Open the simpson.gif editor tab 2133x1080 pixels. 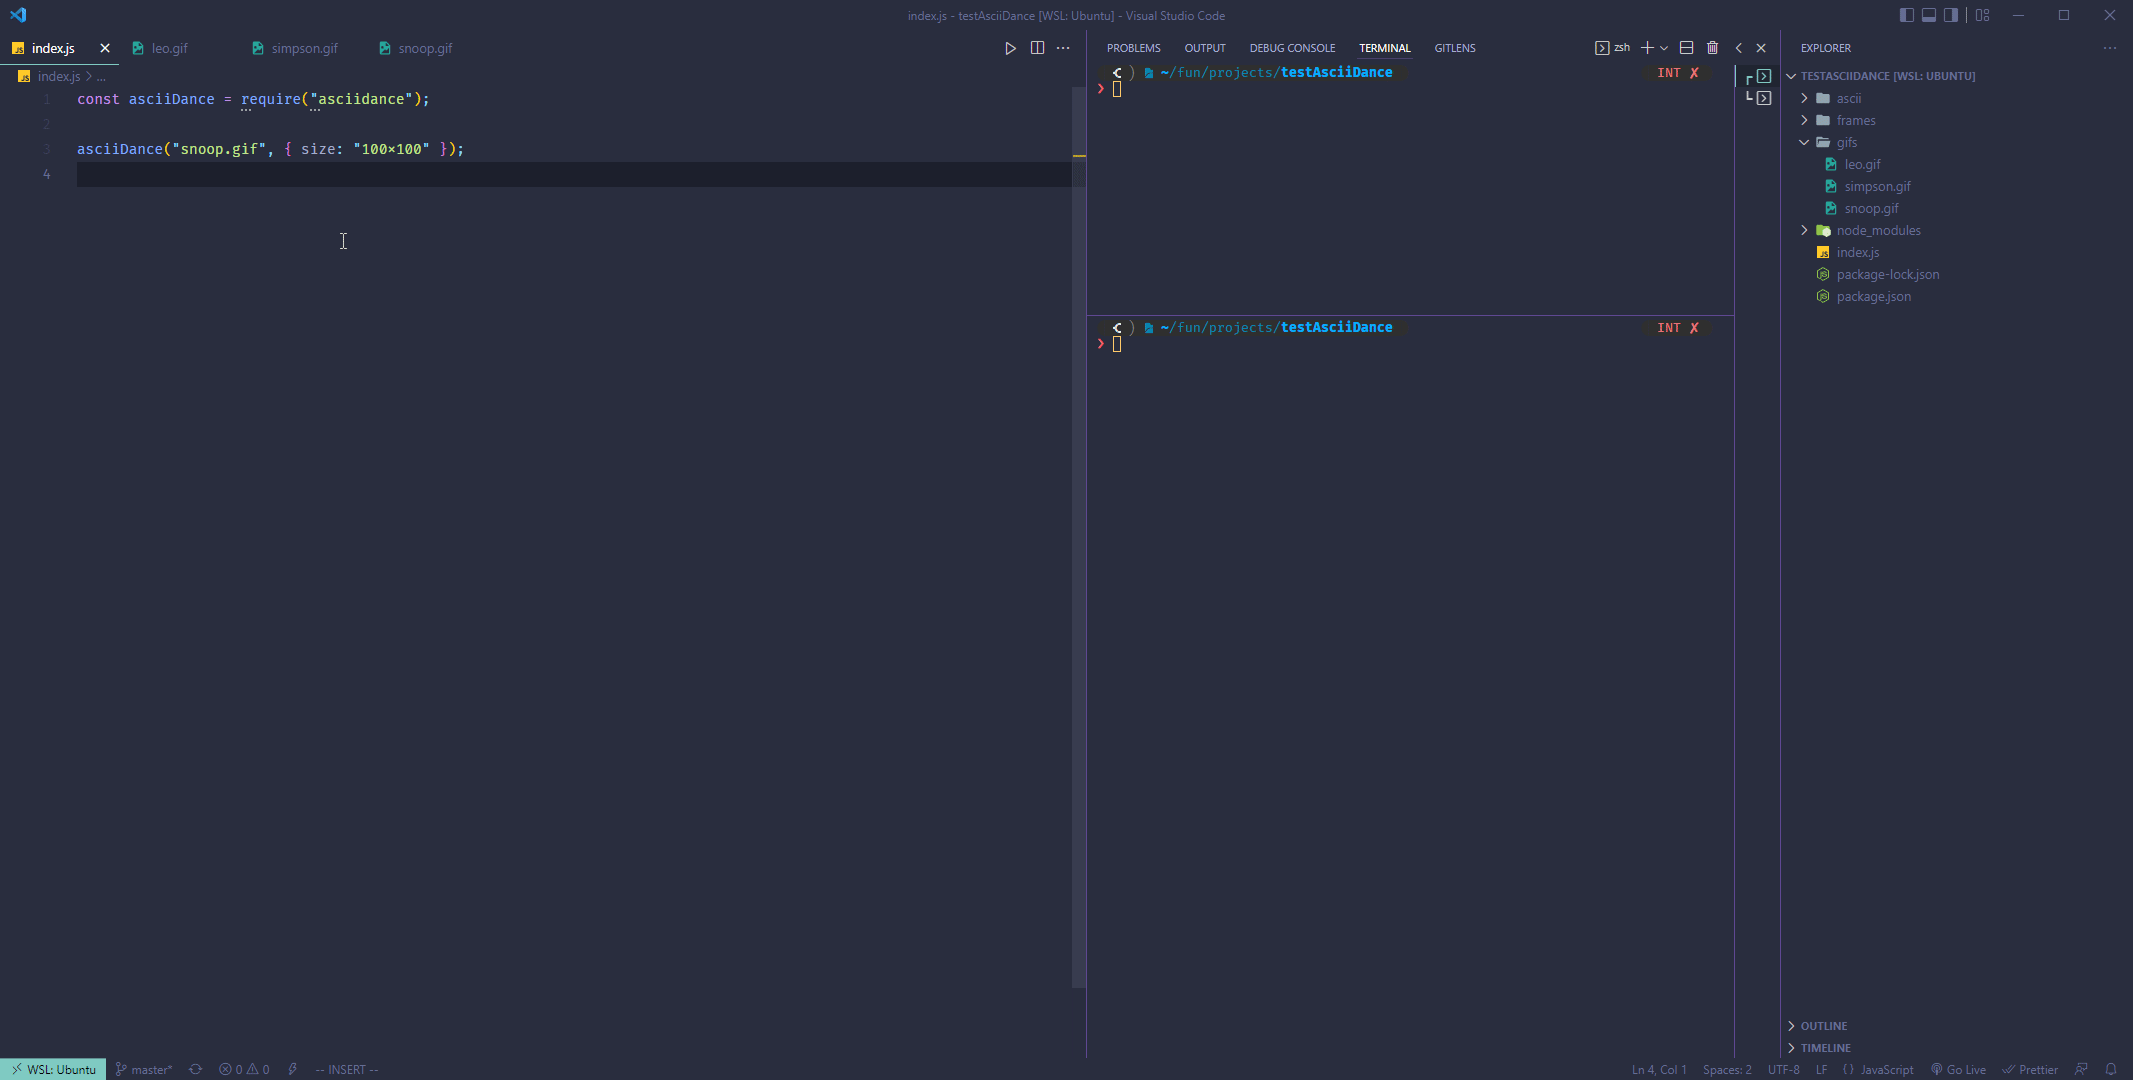pyautogui.click(x=304, y=48)
